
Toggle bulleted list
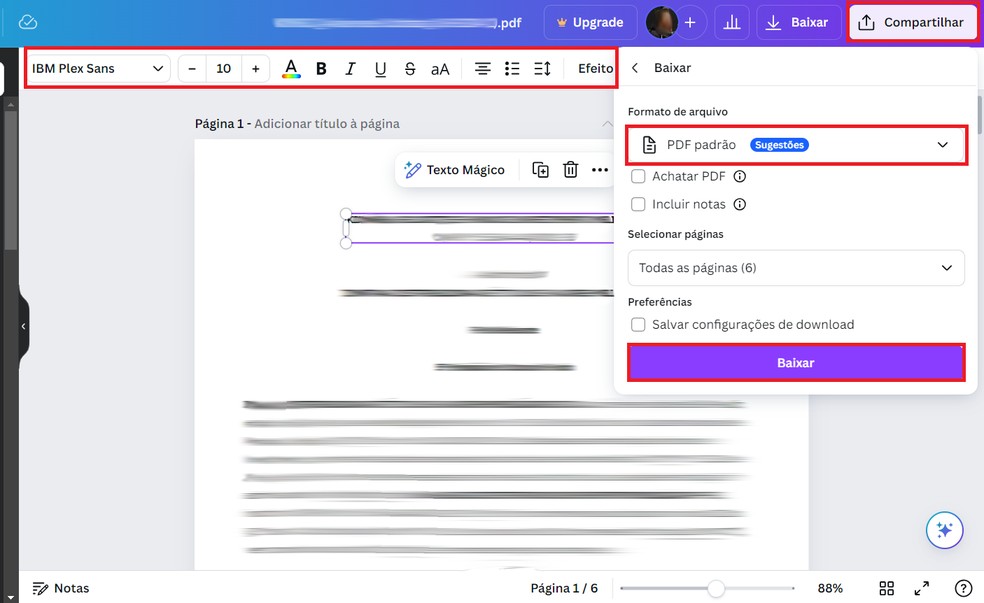pyautogui.click(x=512, y=68)
